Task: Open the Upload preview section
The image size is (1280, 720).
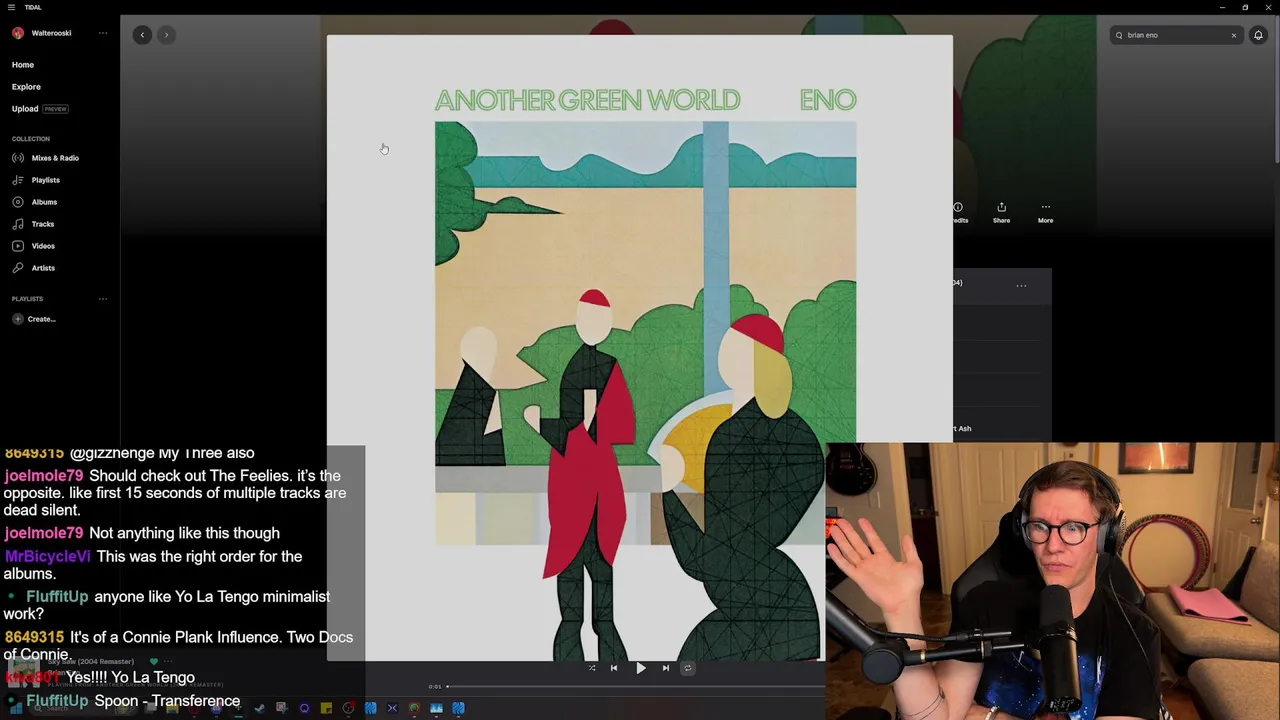Action: (40, 109)
